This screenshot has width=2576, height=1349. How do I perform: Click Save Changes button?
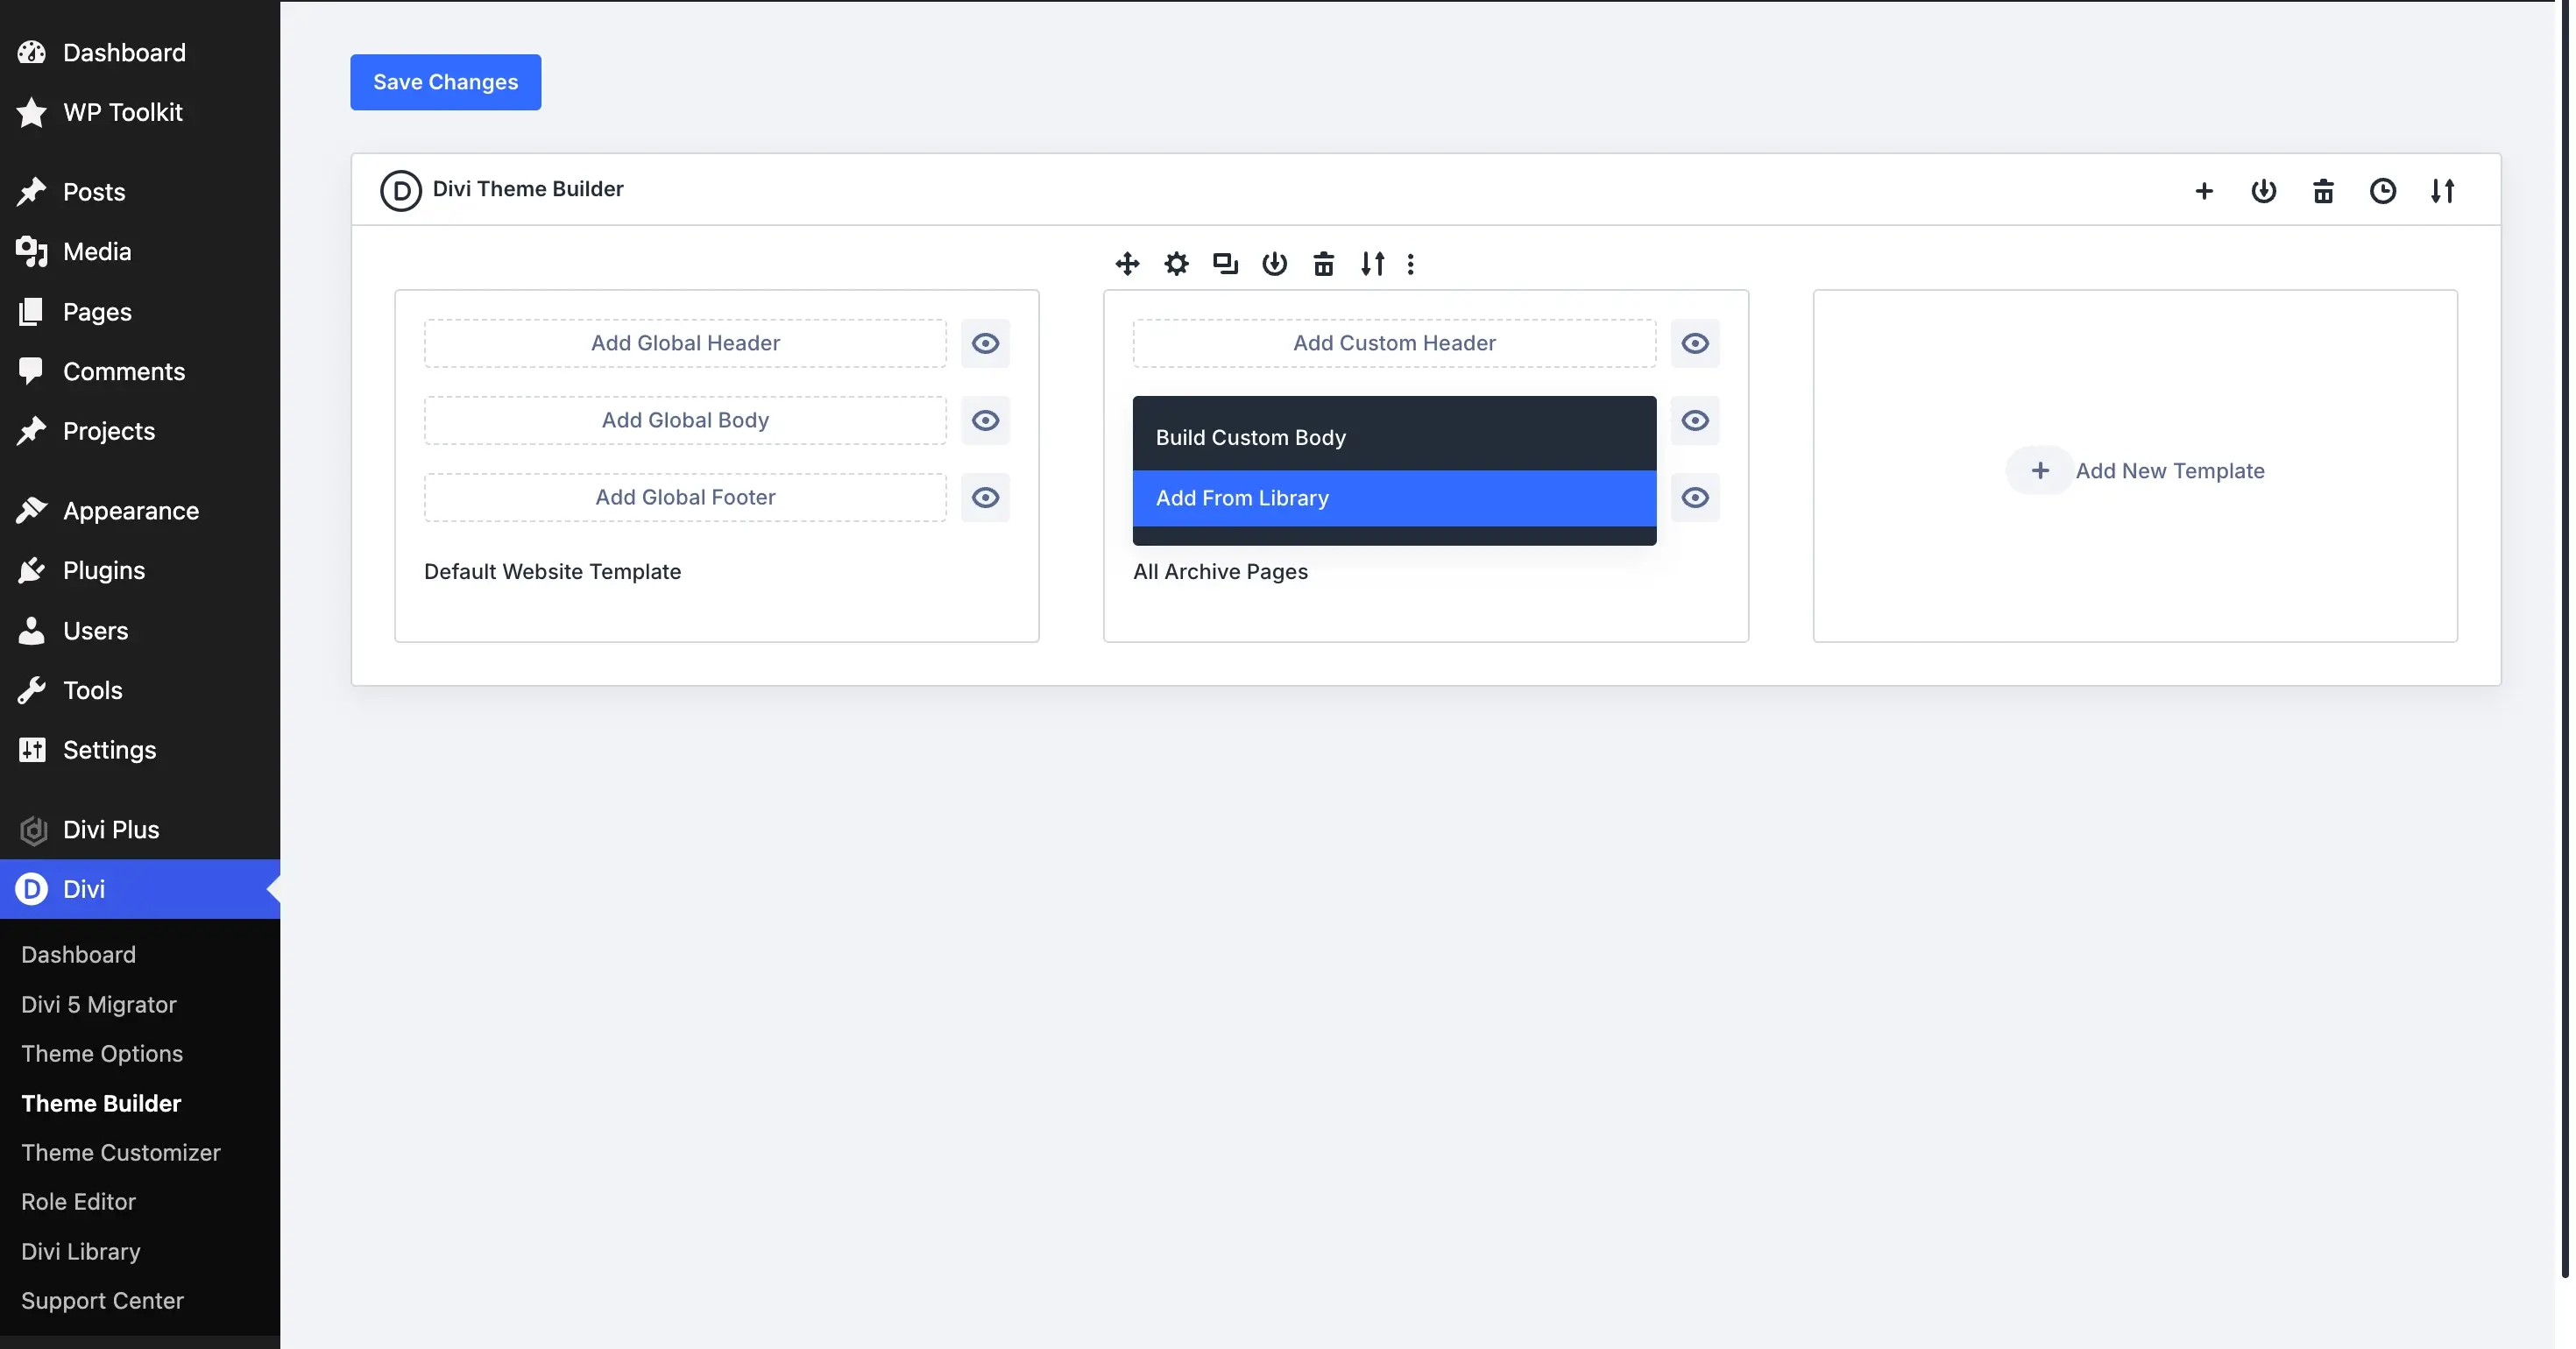coord(445,82)
